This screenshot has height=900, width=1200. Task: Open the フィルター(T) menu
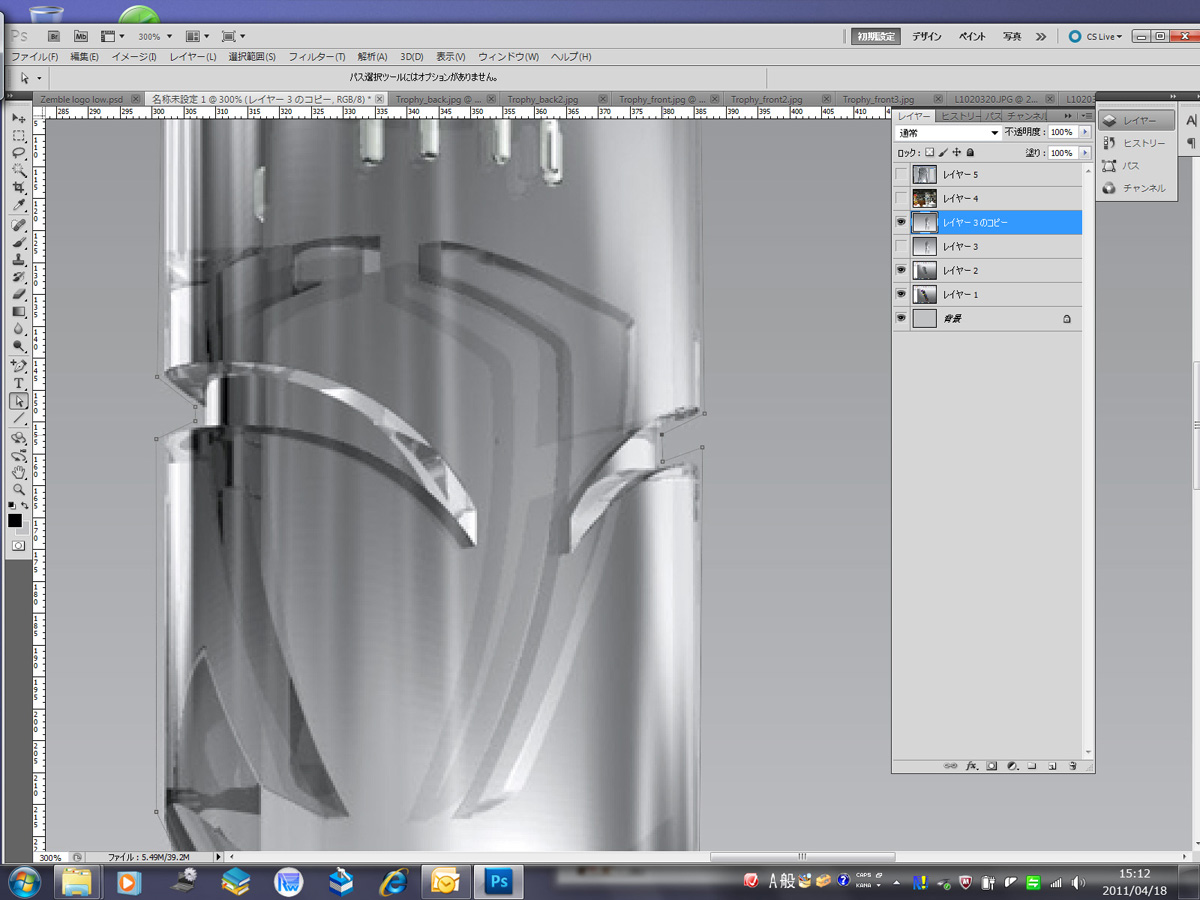tap(316, 57)
